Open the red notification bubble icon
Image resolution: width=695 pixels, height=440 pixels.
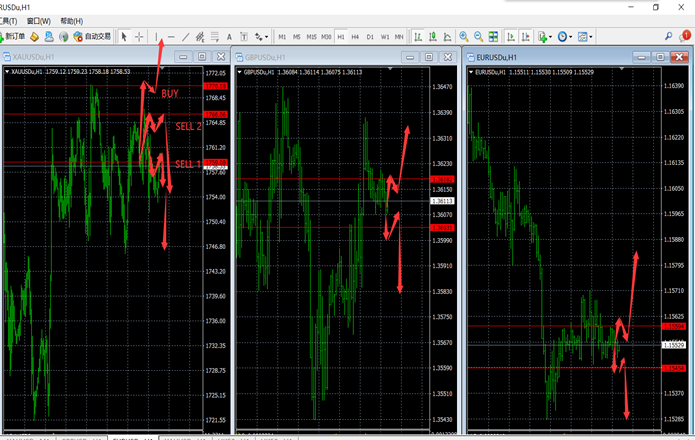(x=686, y=36)
